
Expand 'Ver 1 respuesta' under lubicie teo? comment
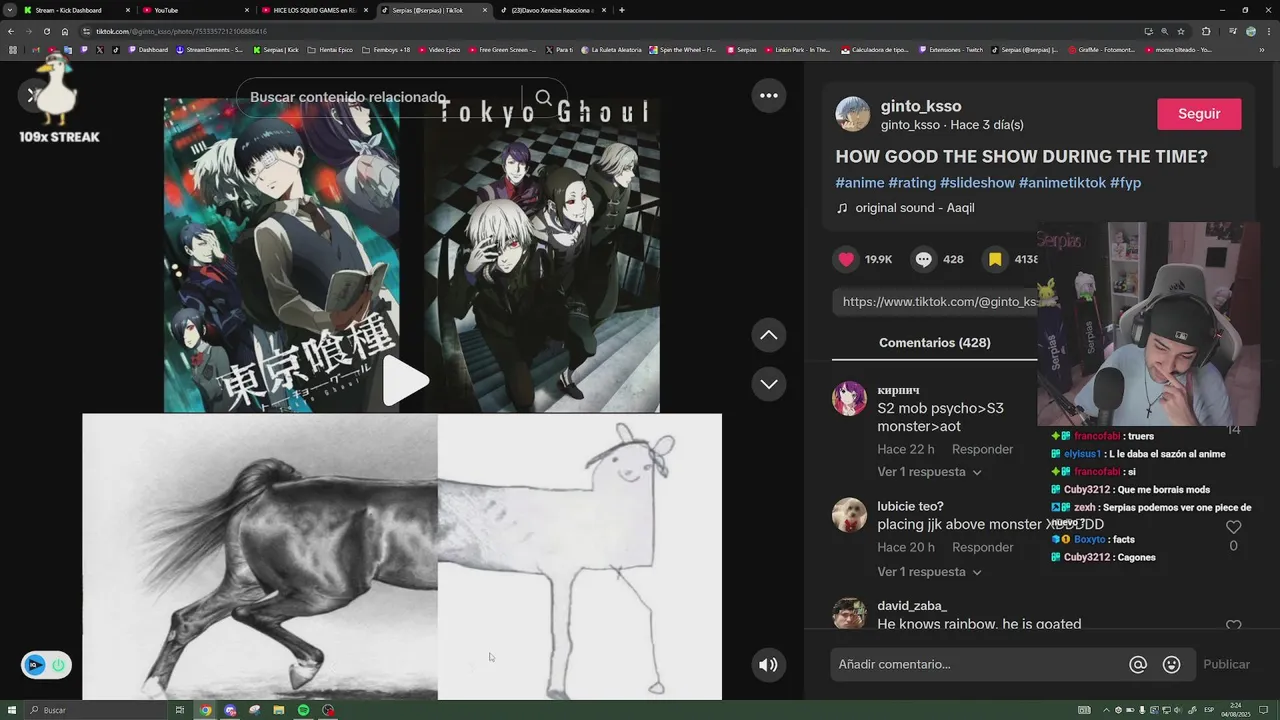click(929, 572)
